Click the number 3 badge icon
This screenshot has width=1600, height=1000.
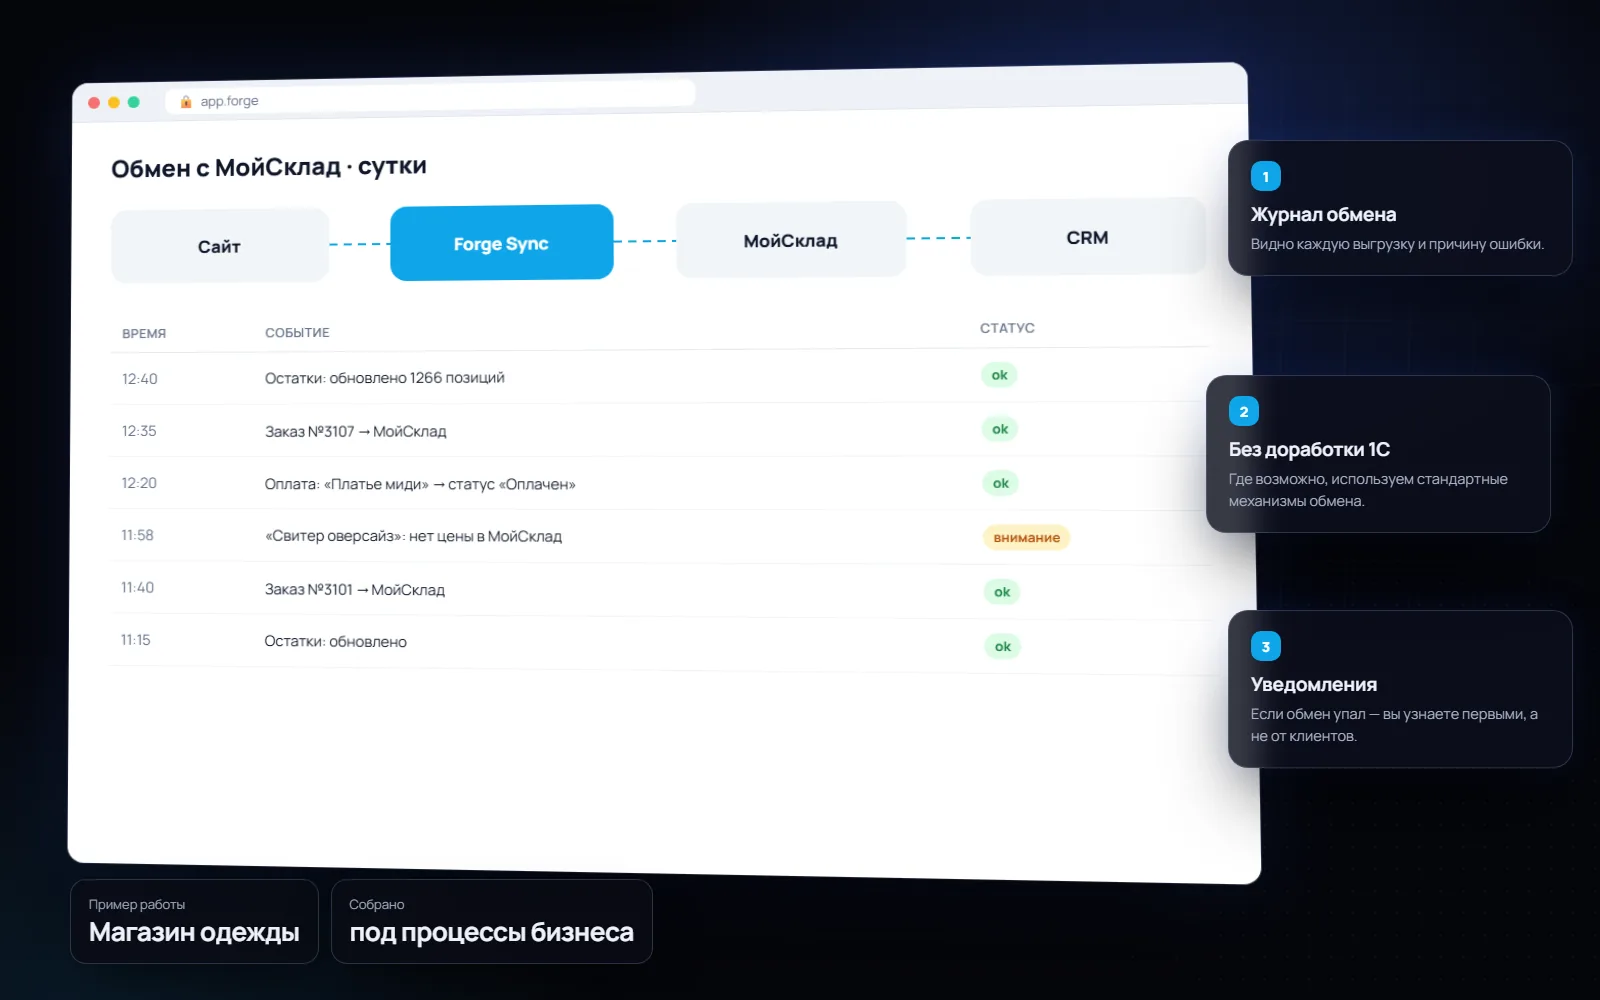[1266, 646]
